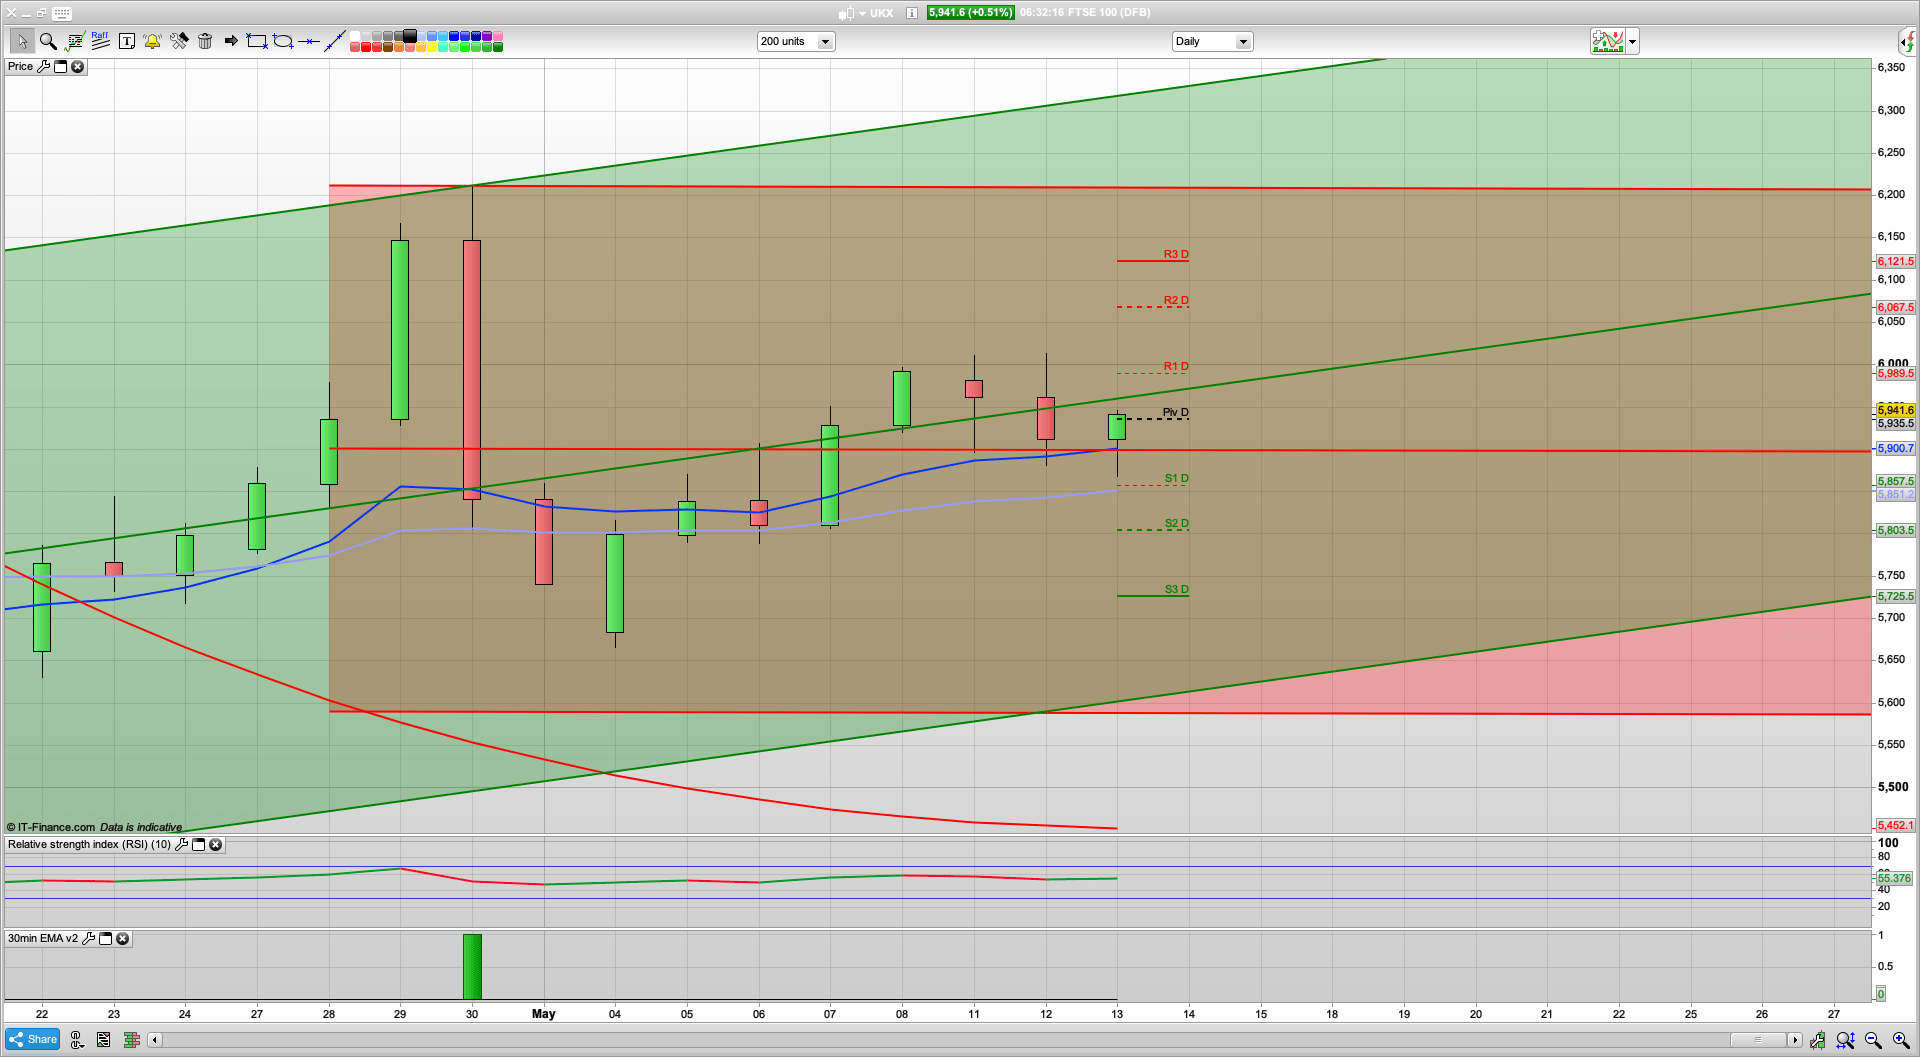This screenshot has width=1920, height=1057.
Task: Pick the ellipse drawing tool
Action: coord(283,41)
